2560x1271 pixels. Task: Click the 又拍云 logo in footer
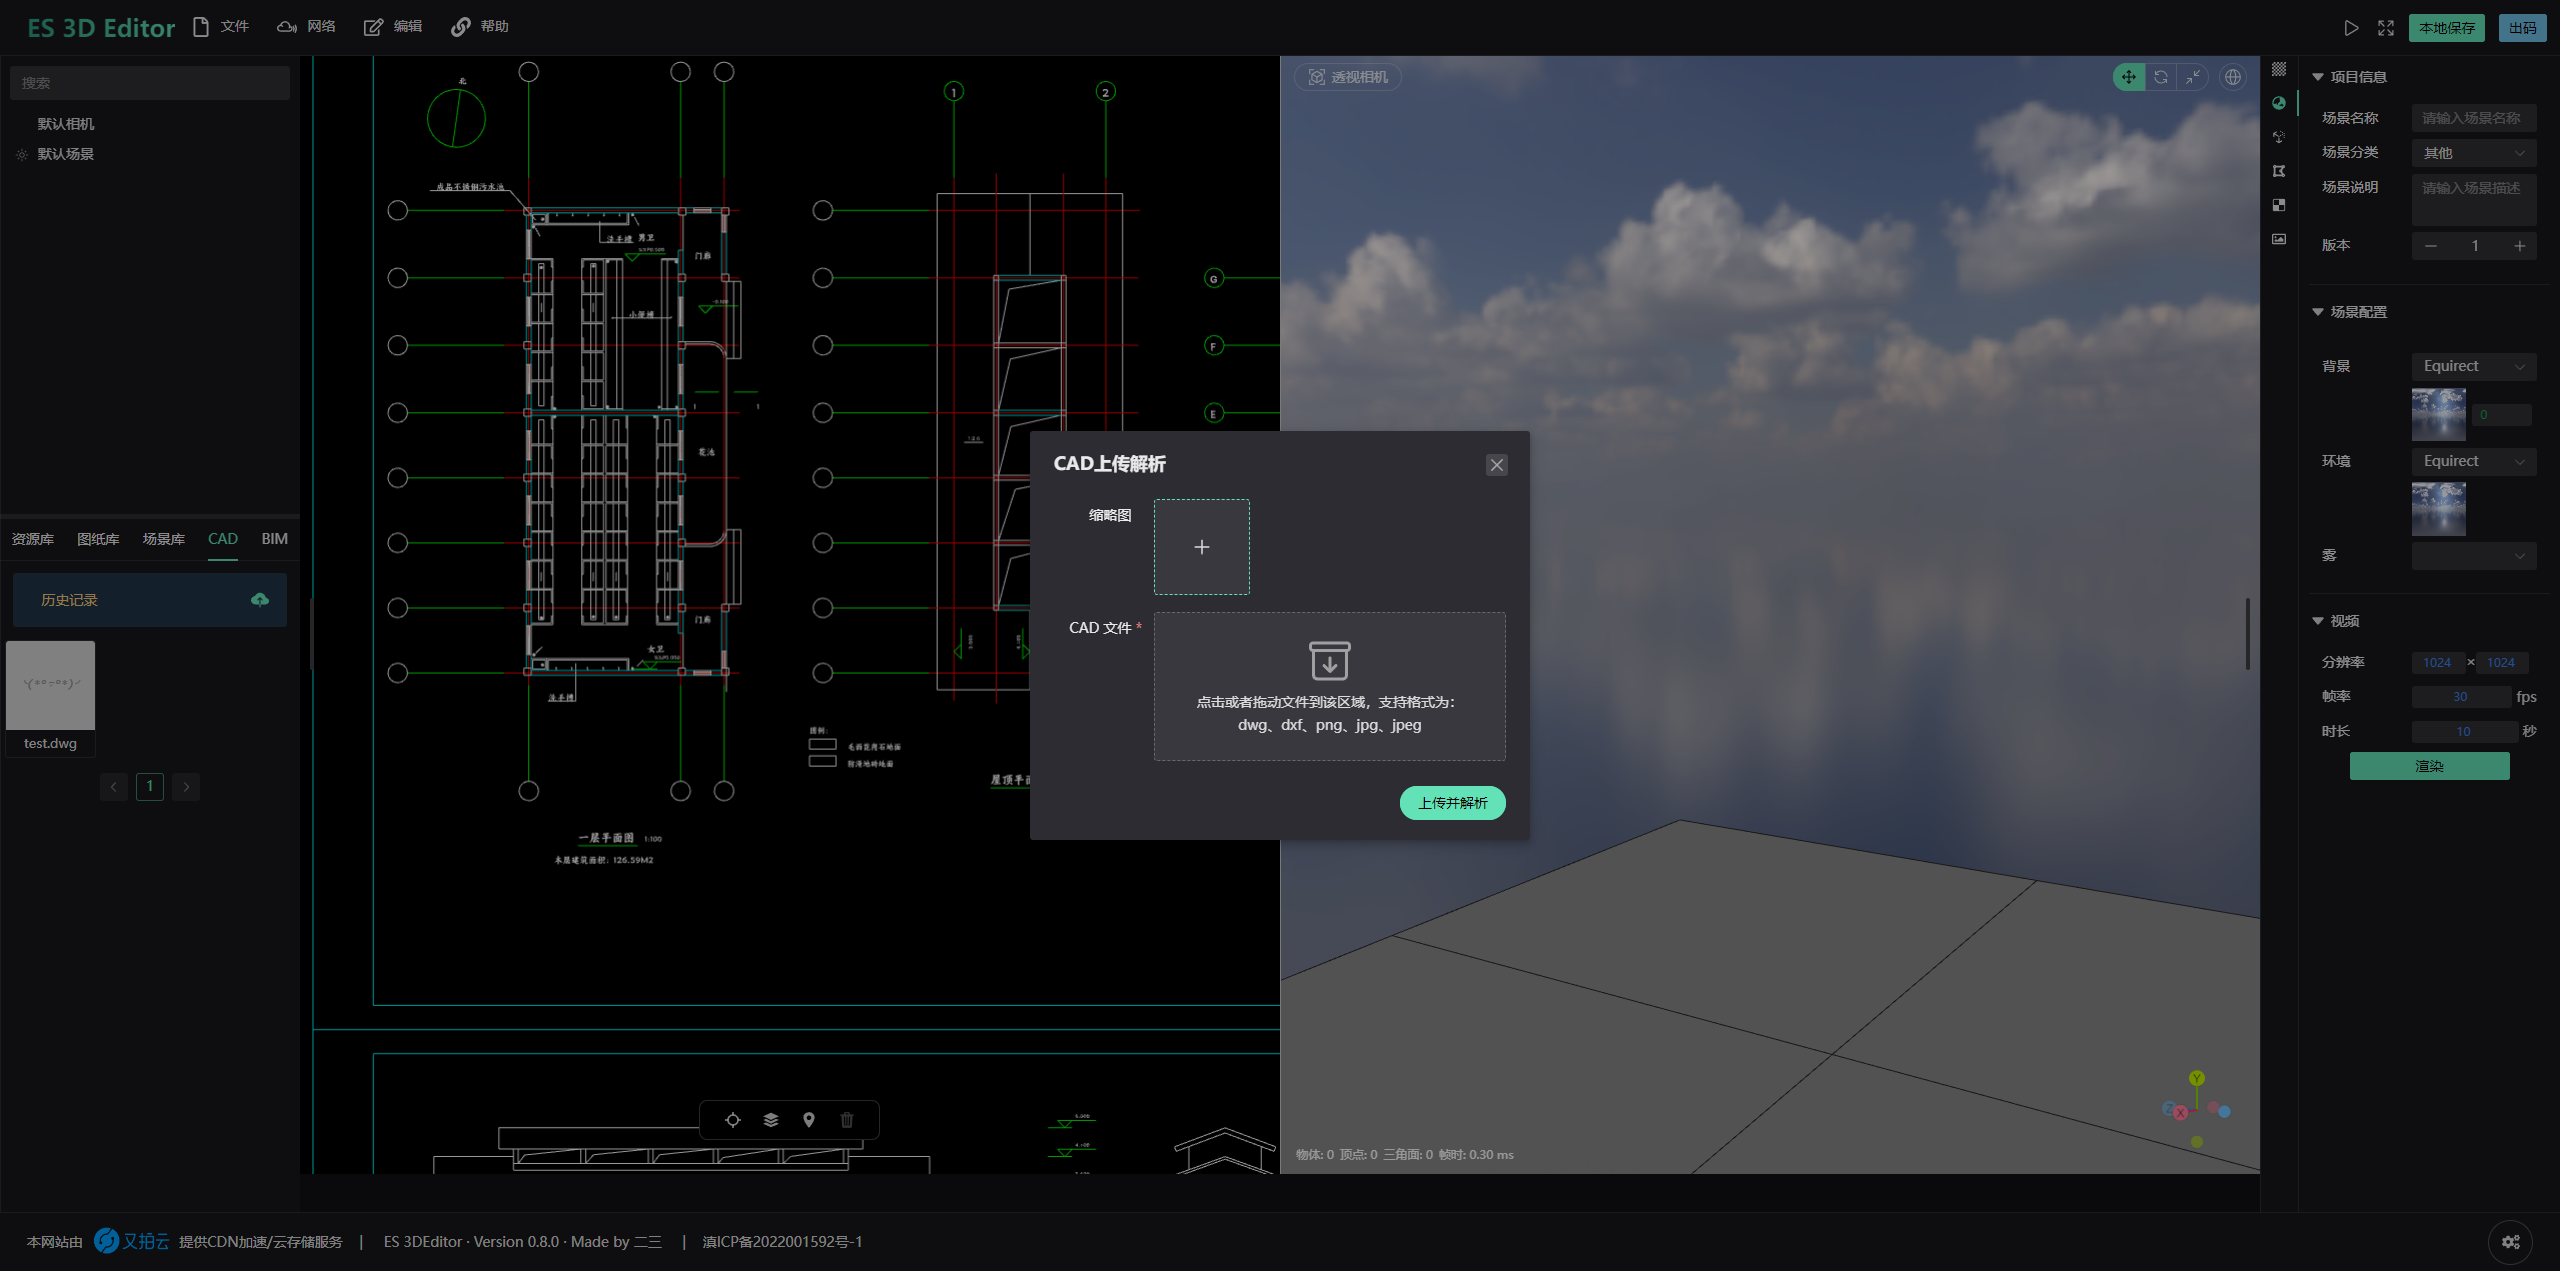[132, 1241]
